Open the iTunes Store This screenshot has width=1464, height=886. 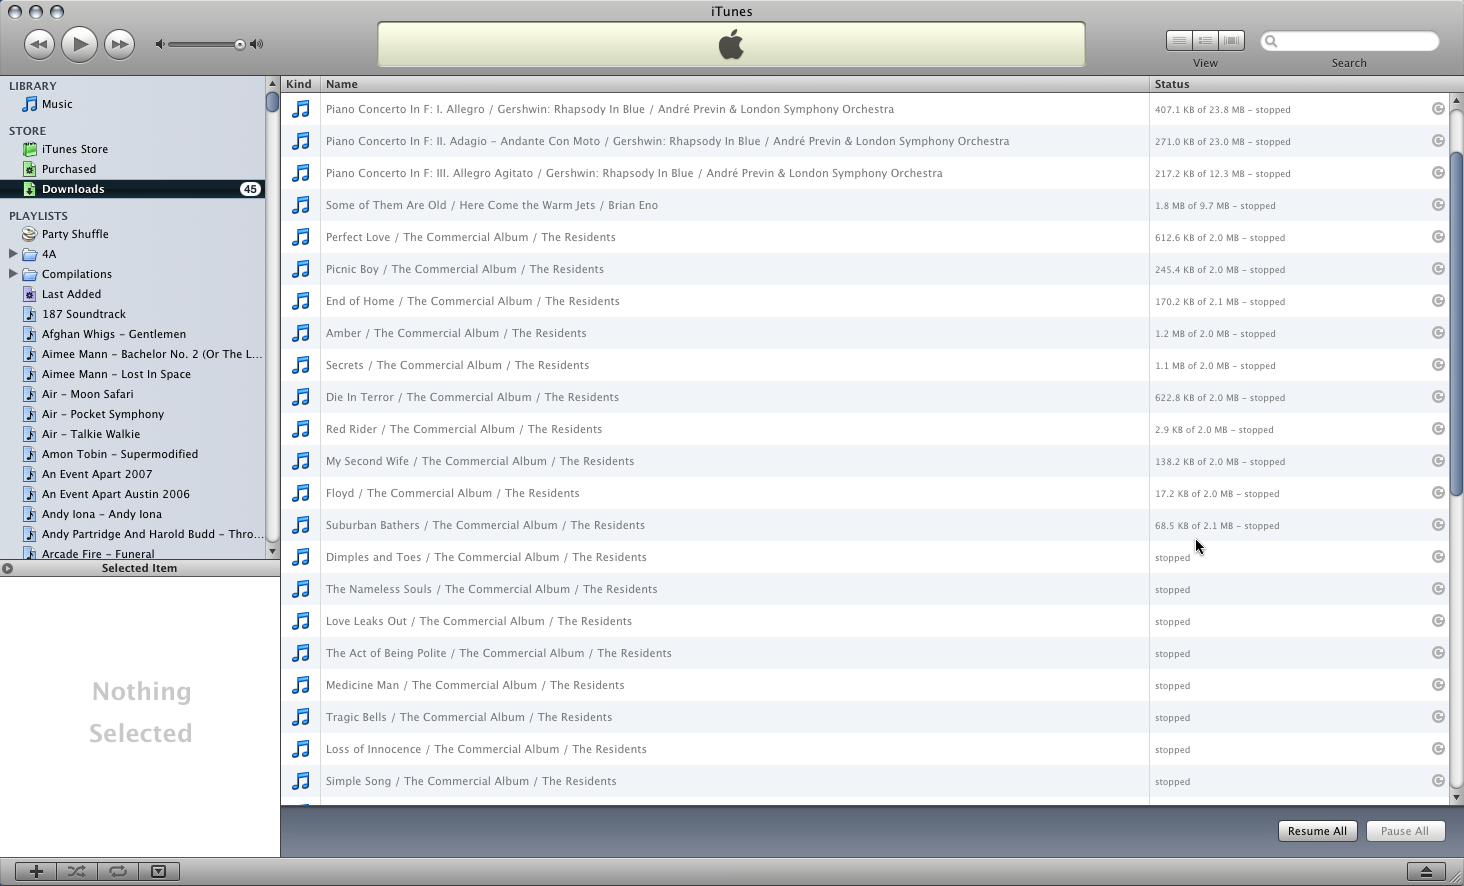pos(74,149)
